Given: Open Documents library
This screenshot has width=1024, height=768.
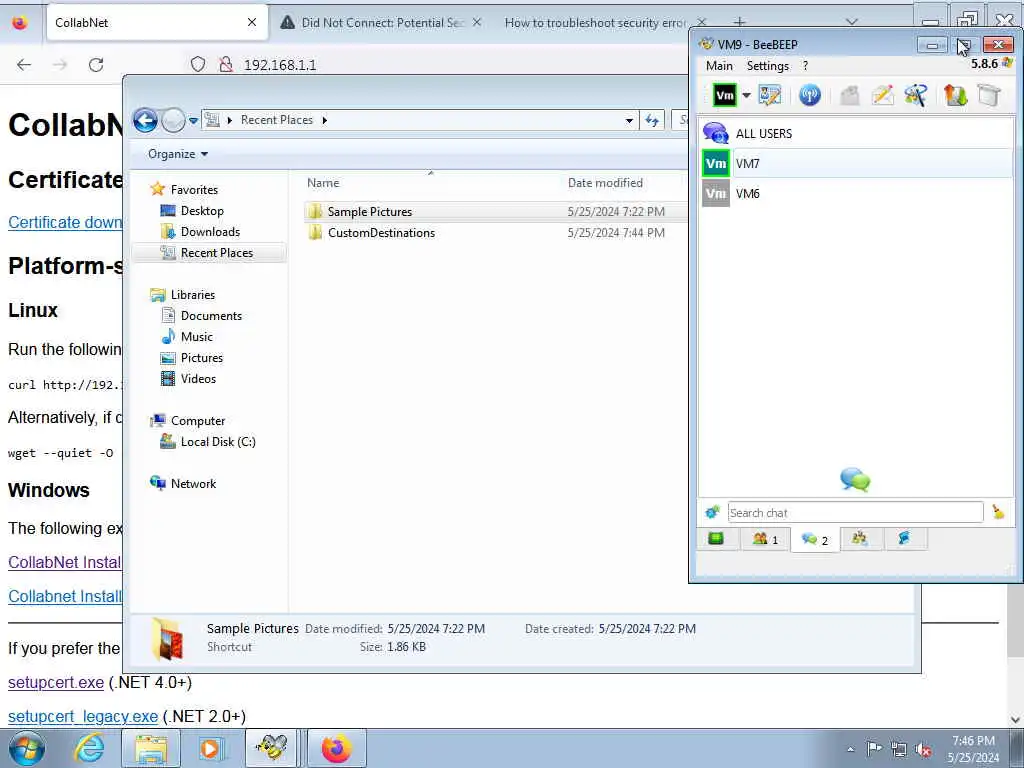Looking at the screenshot, I should (211, 315).
